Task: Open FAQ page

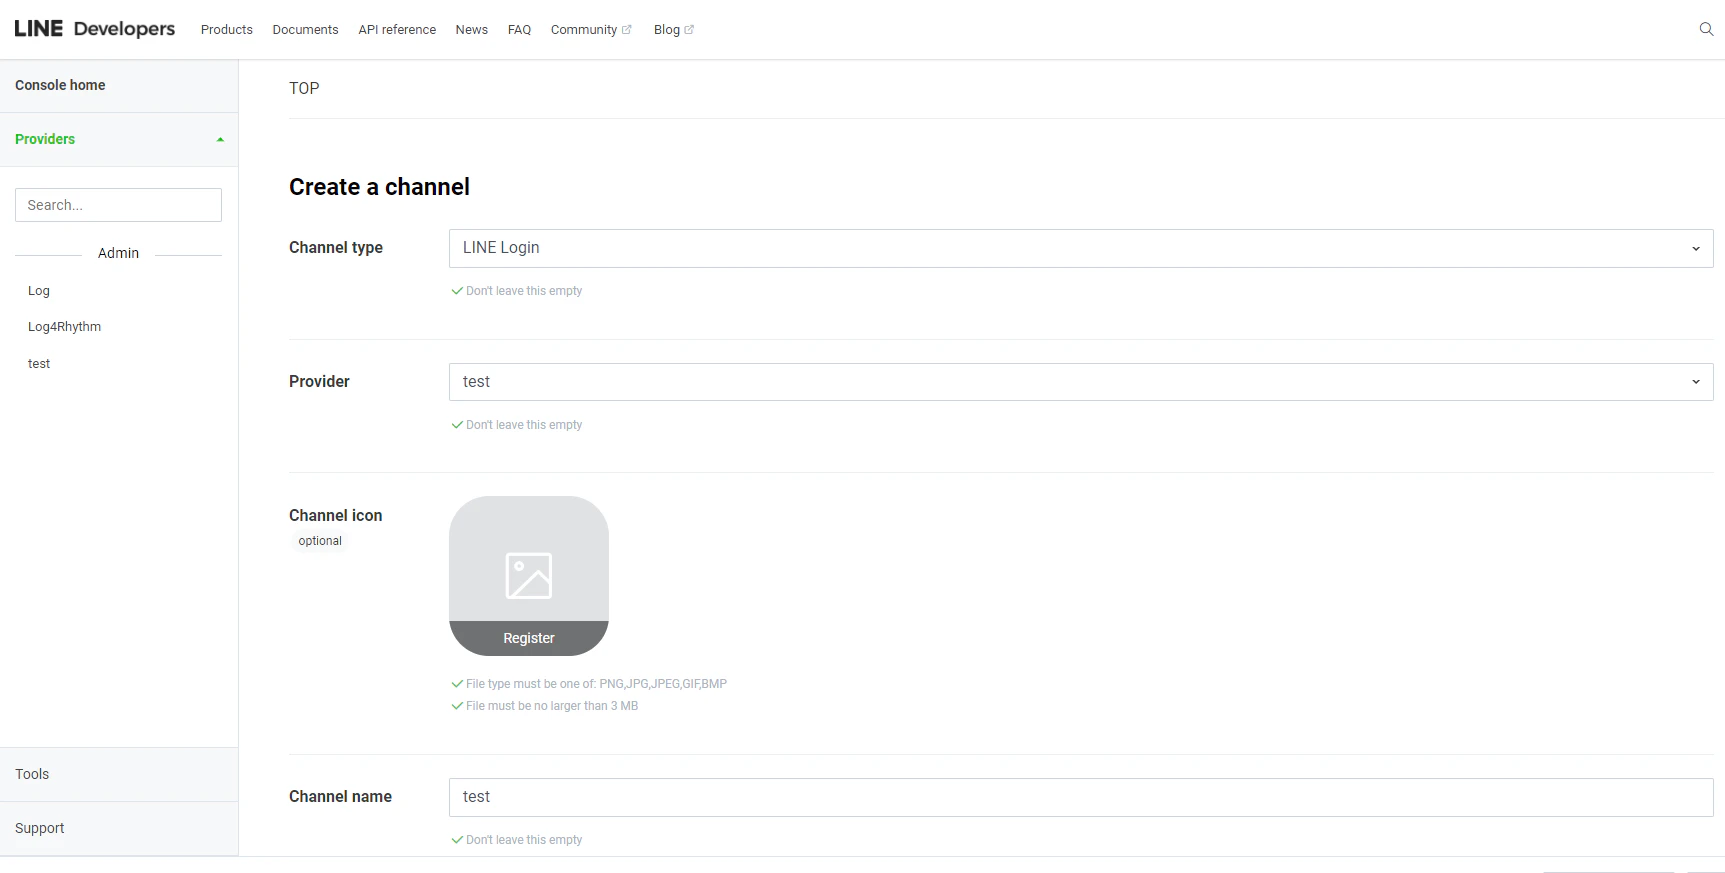Action: pos(519,30)
